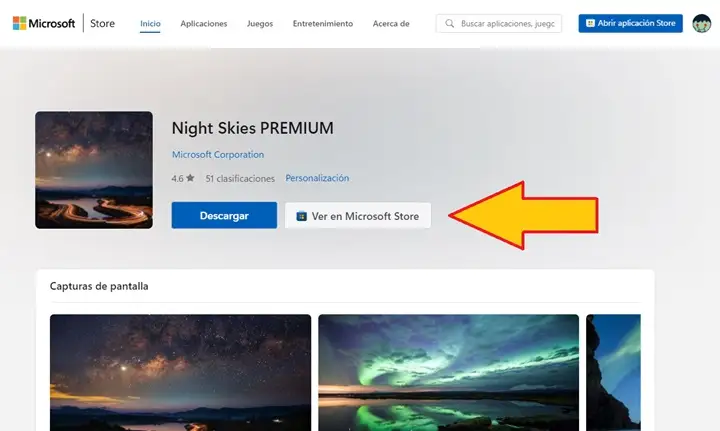Click the Store icon in Abrir aplicación Store

[590, 23]
